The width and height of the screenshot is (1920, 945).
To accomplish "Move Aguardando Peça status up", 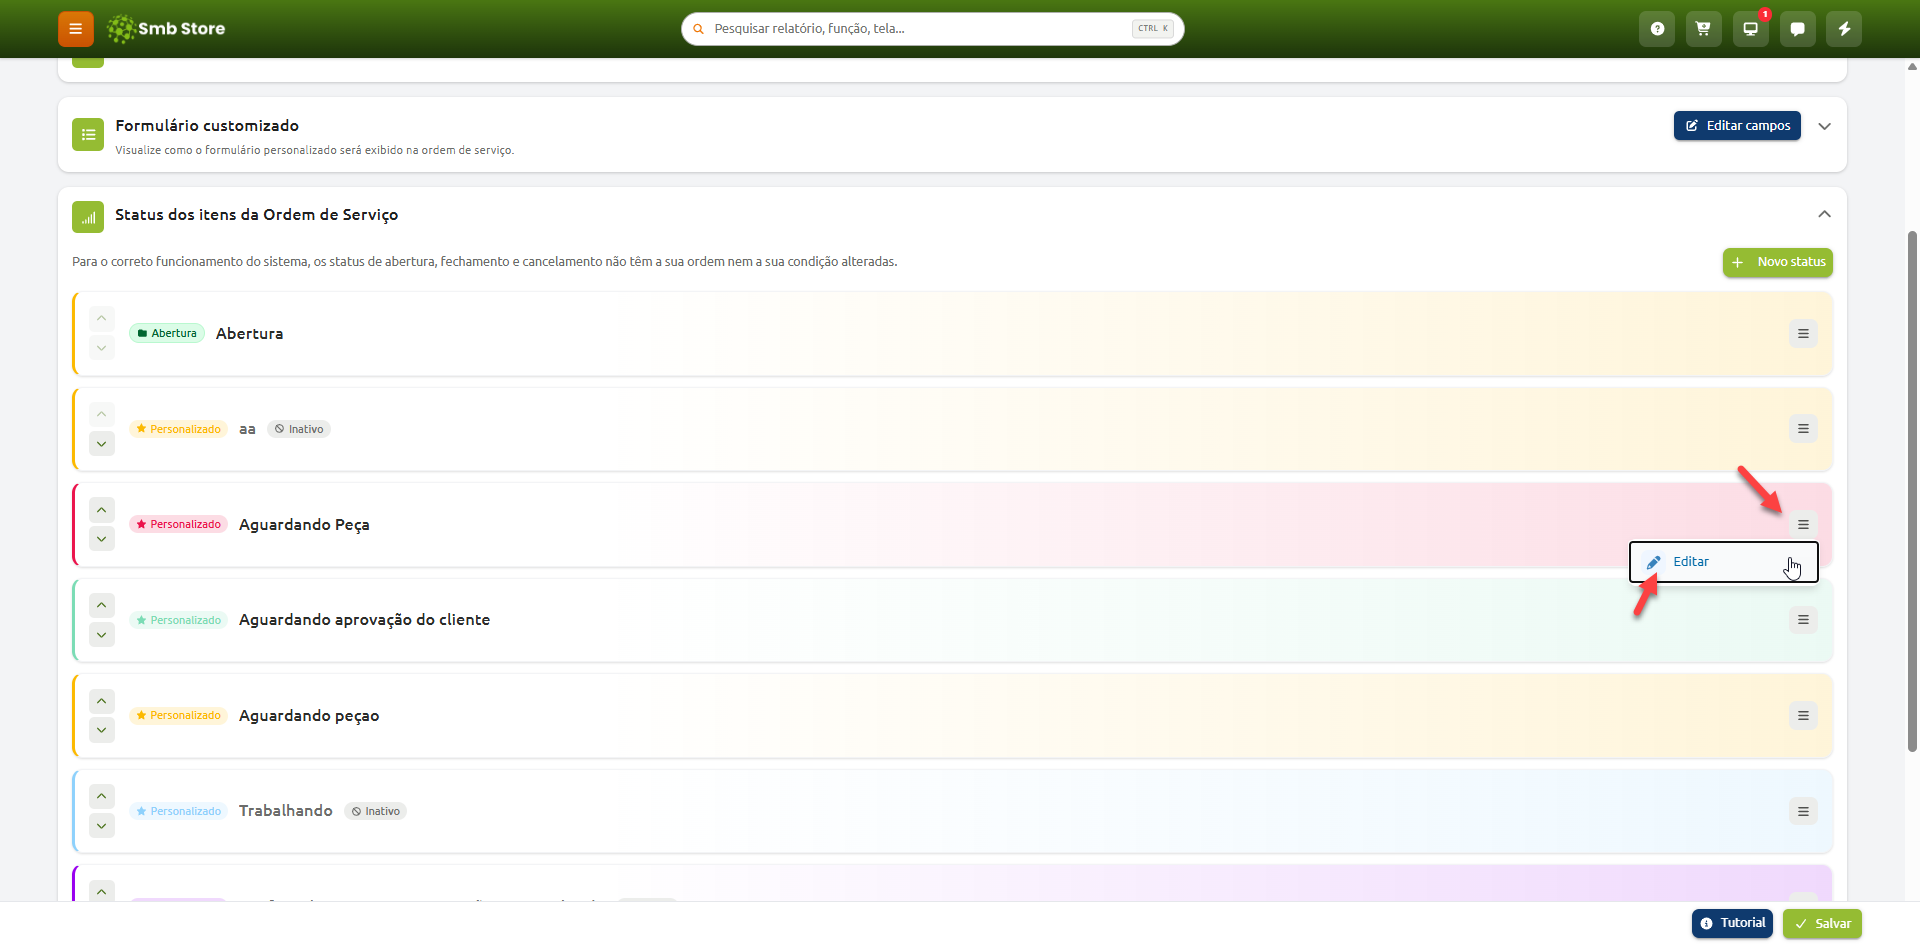I will pos(102,510).
